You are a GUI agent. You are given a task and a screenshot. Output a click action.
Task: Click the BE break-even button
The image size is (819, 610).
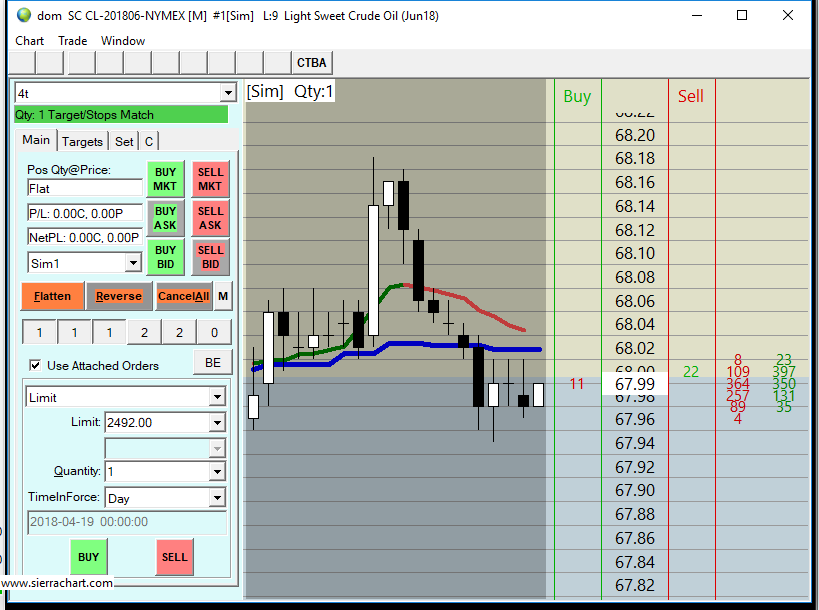click(213, 362)
